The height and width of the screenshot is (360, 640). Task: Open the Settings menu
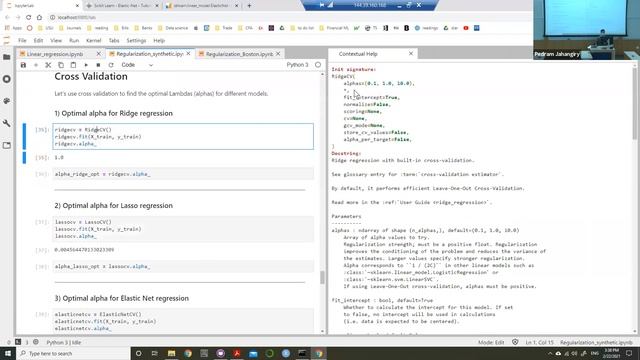[x=136, y=40]
